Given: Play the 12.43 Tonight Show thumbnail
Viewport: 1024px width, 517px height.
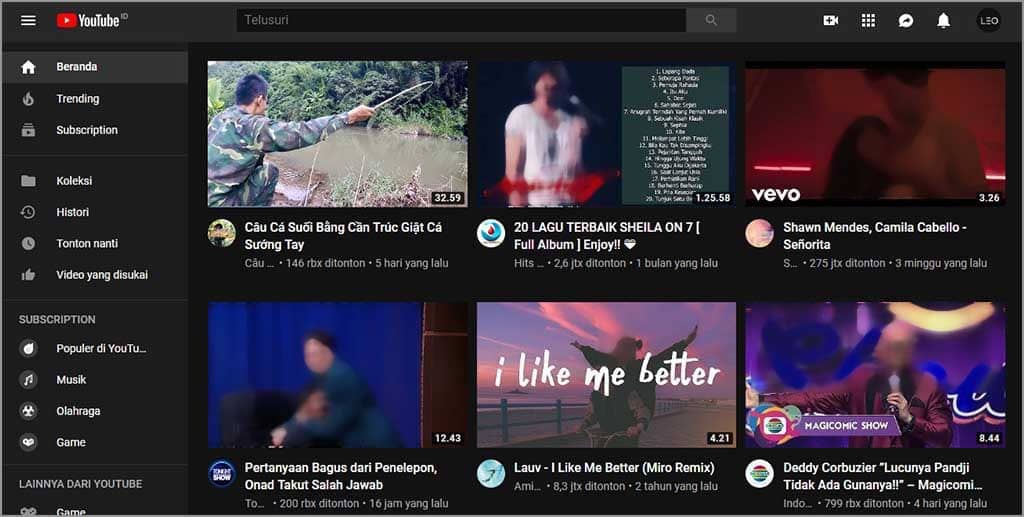Looking at the screenshot, I should tap(338, 375).
